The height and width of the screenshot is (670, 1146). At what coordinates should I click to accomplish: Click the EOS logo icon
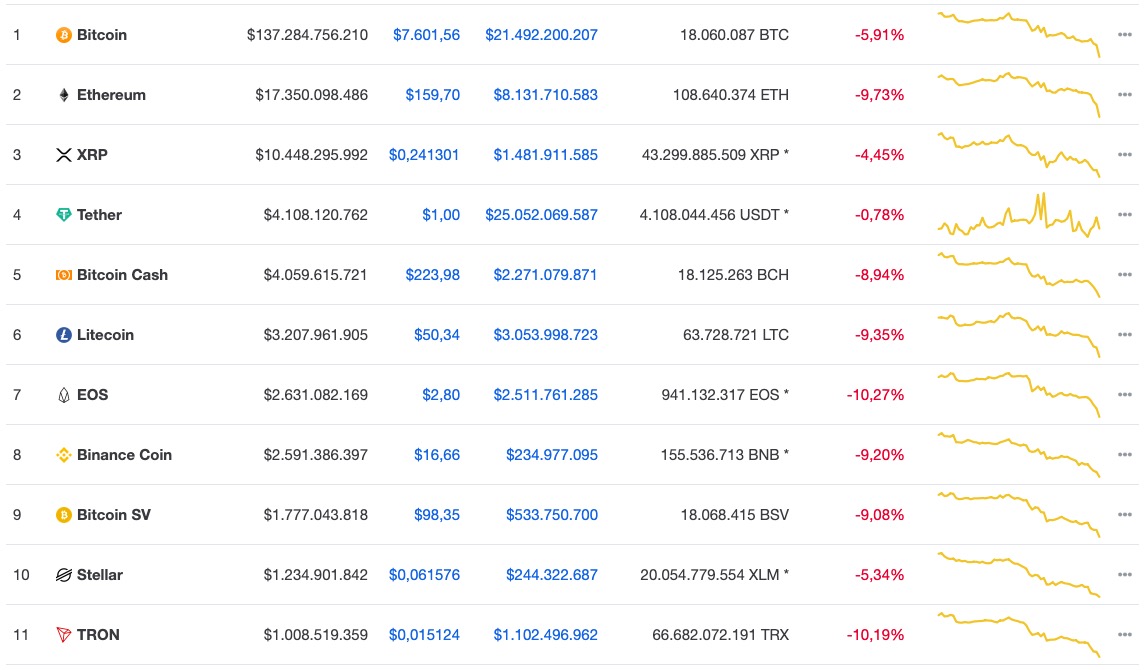[64, 395]
